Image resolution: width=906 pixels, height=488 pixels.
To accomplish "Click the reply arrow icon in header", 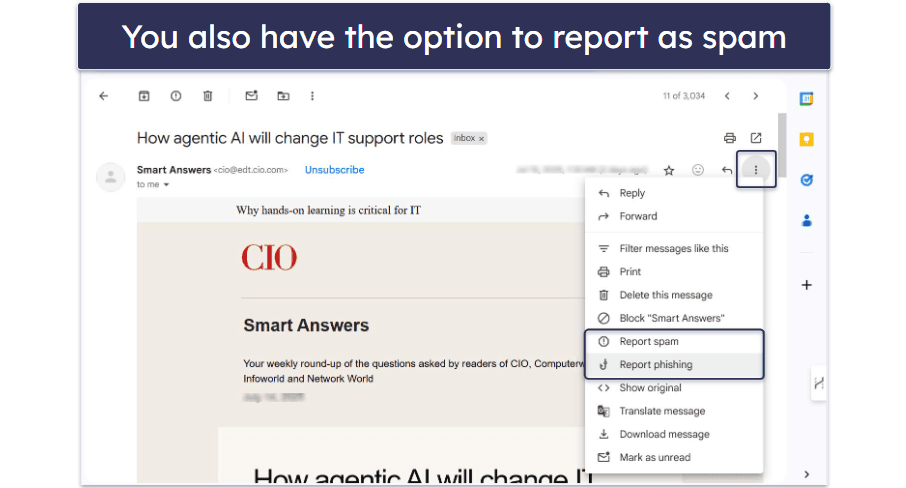I will tap(727, 170).
